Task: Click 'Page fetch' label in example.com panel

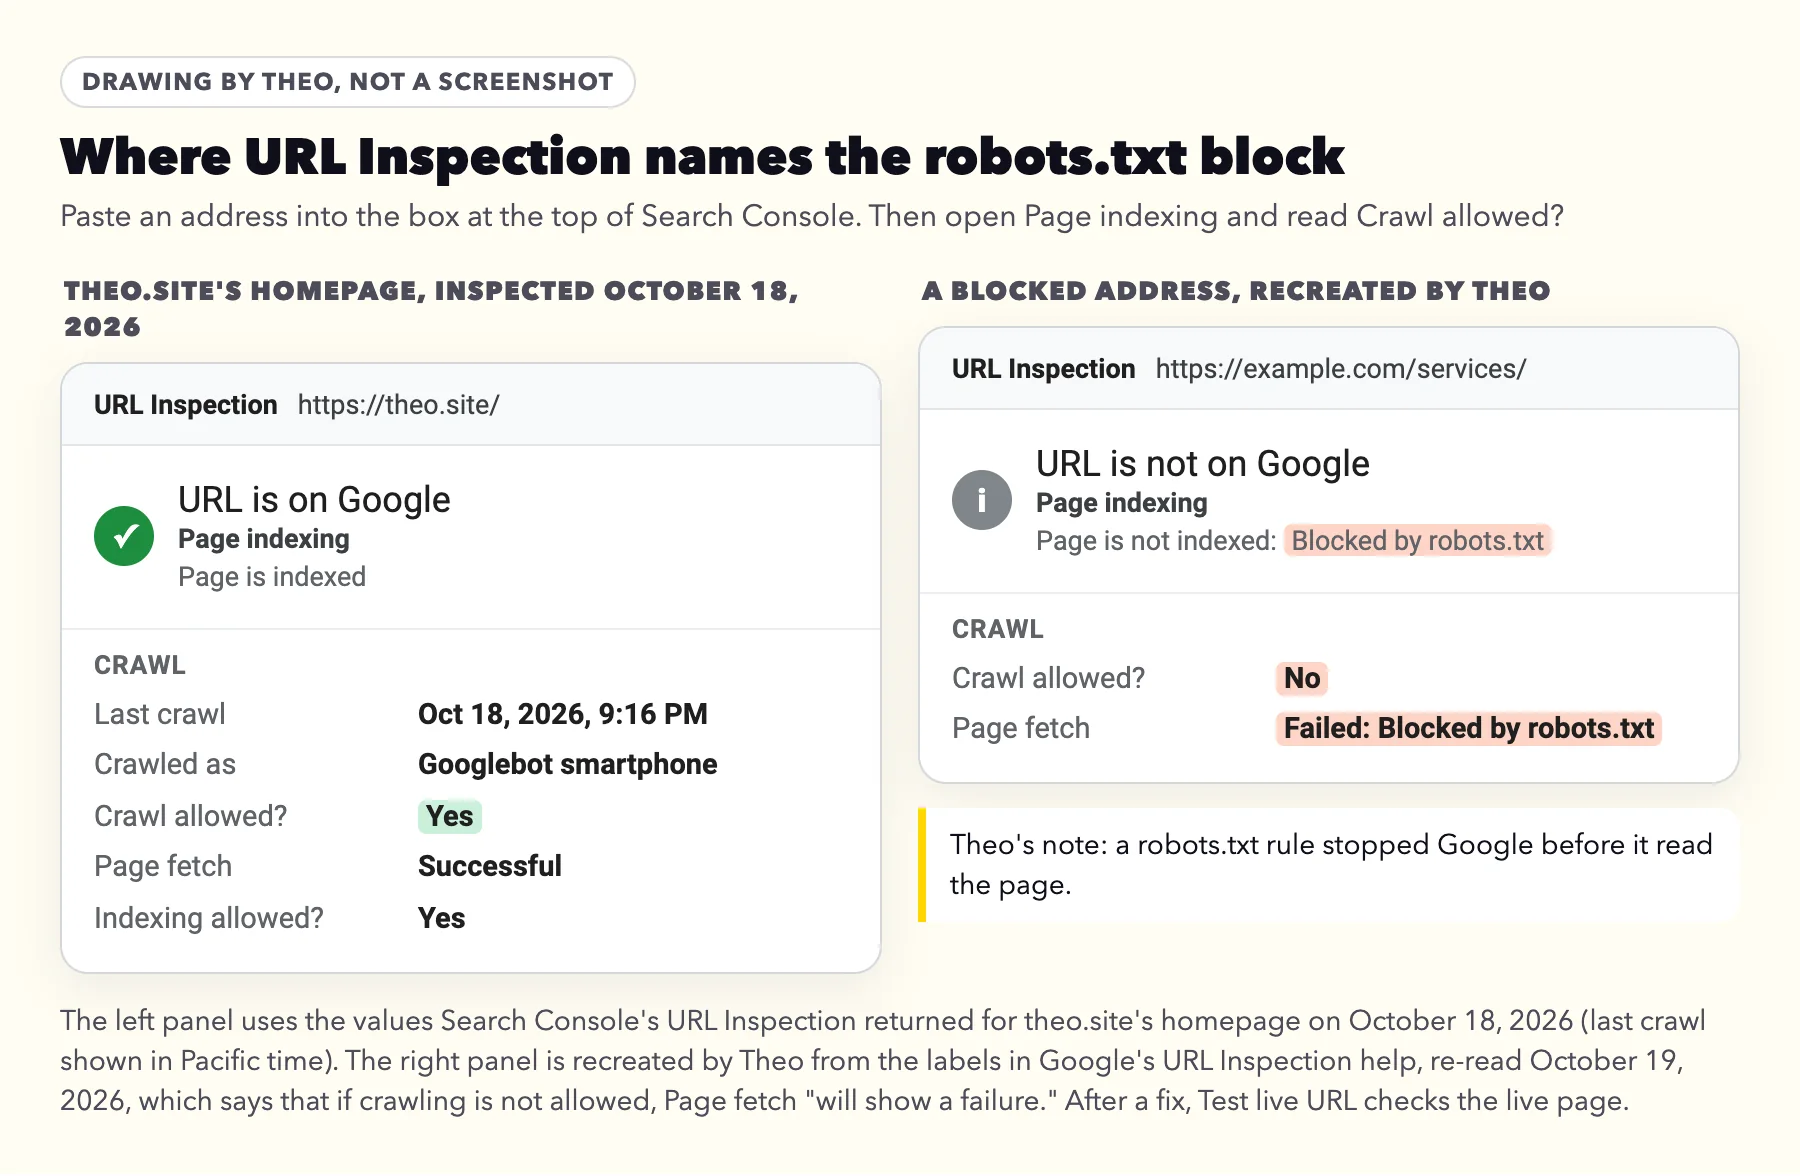Action: pos(1021,728)
